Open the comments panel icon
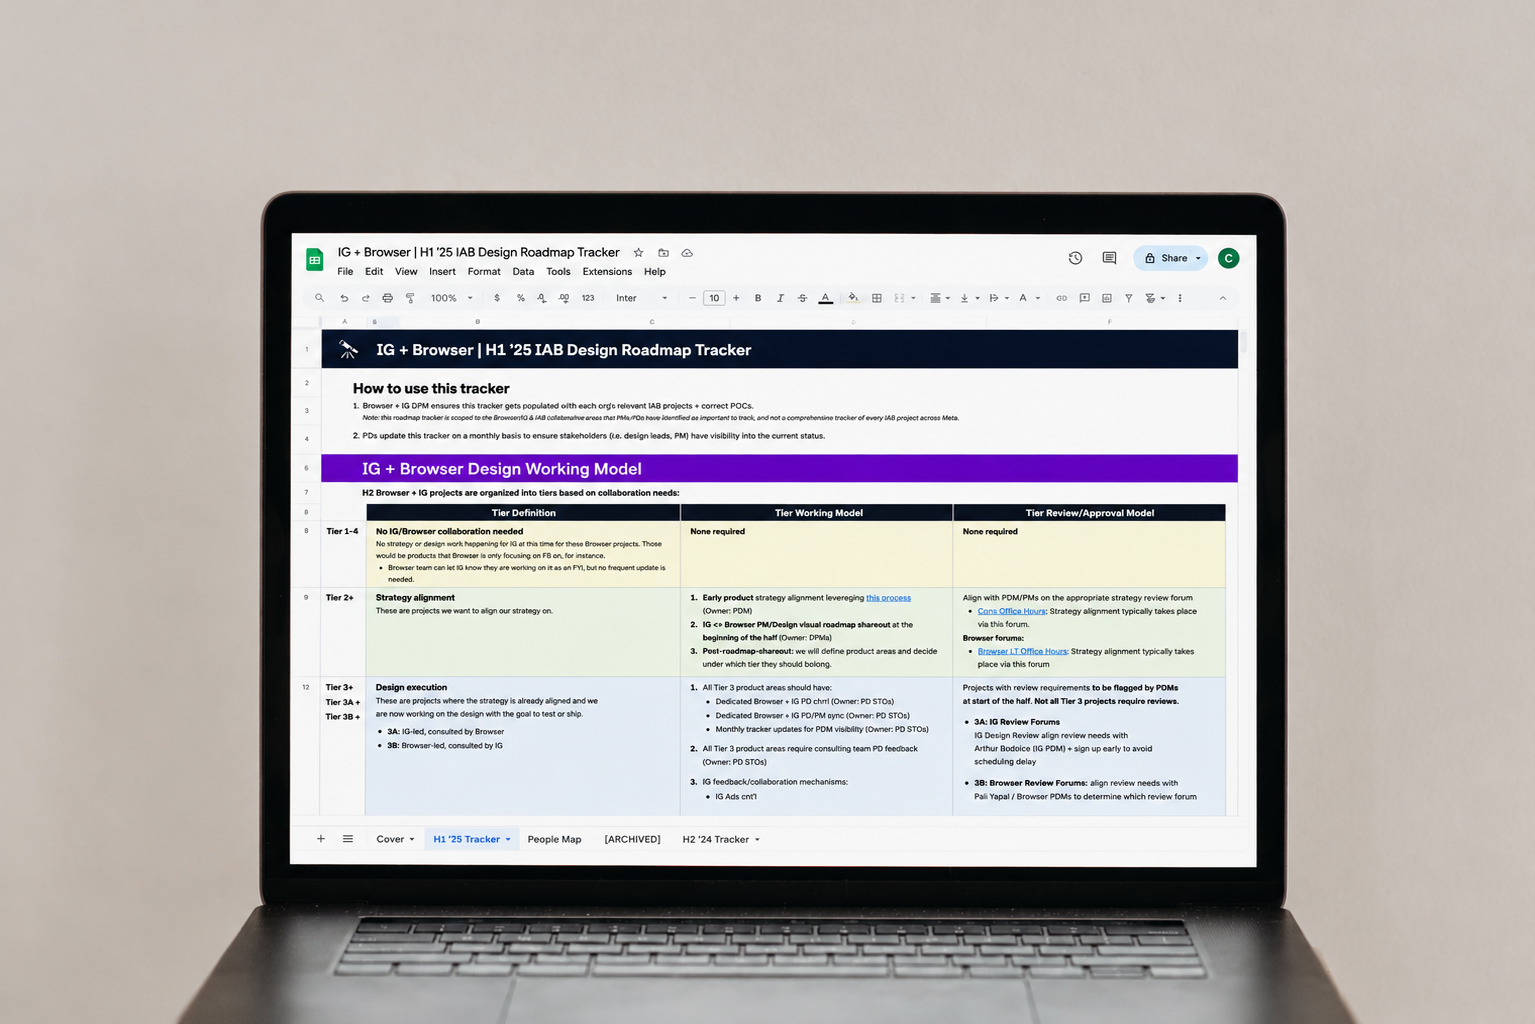The width and height of the screenshot is (1535, 1024). (1109, 258)
